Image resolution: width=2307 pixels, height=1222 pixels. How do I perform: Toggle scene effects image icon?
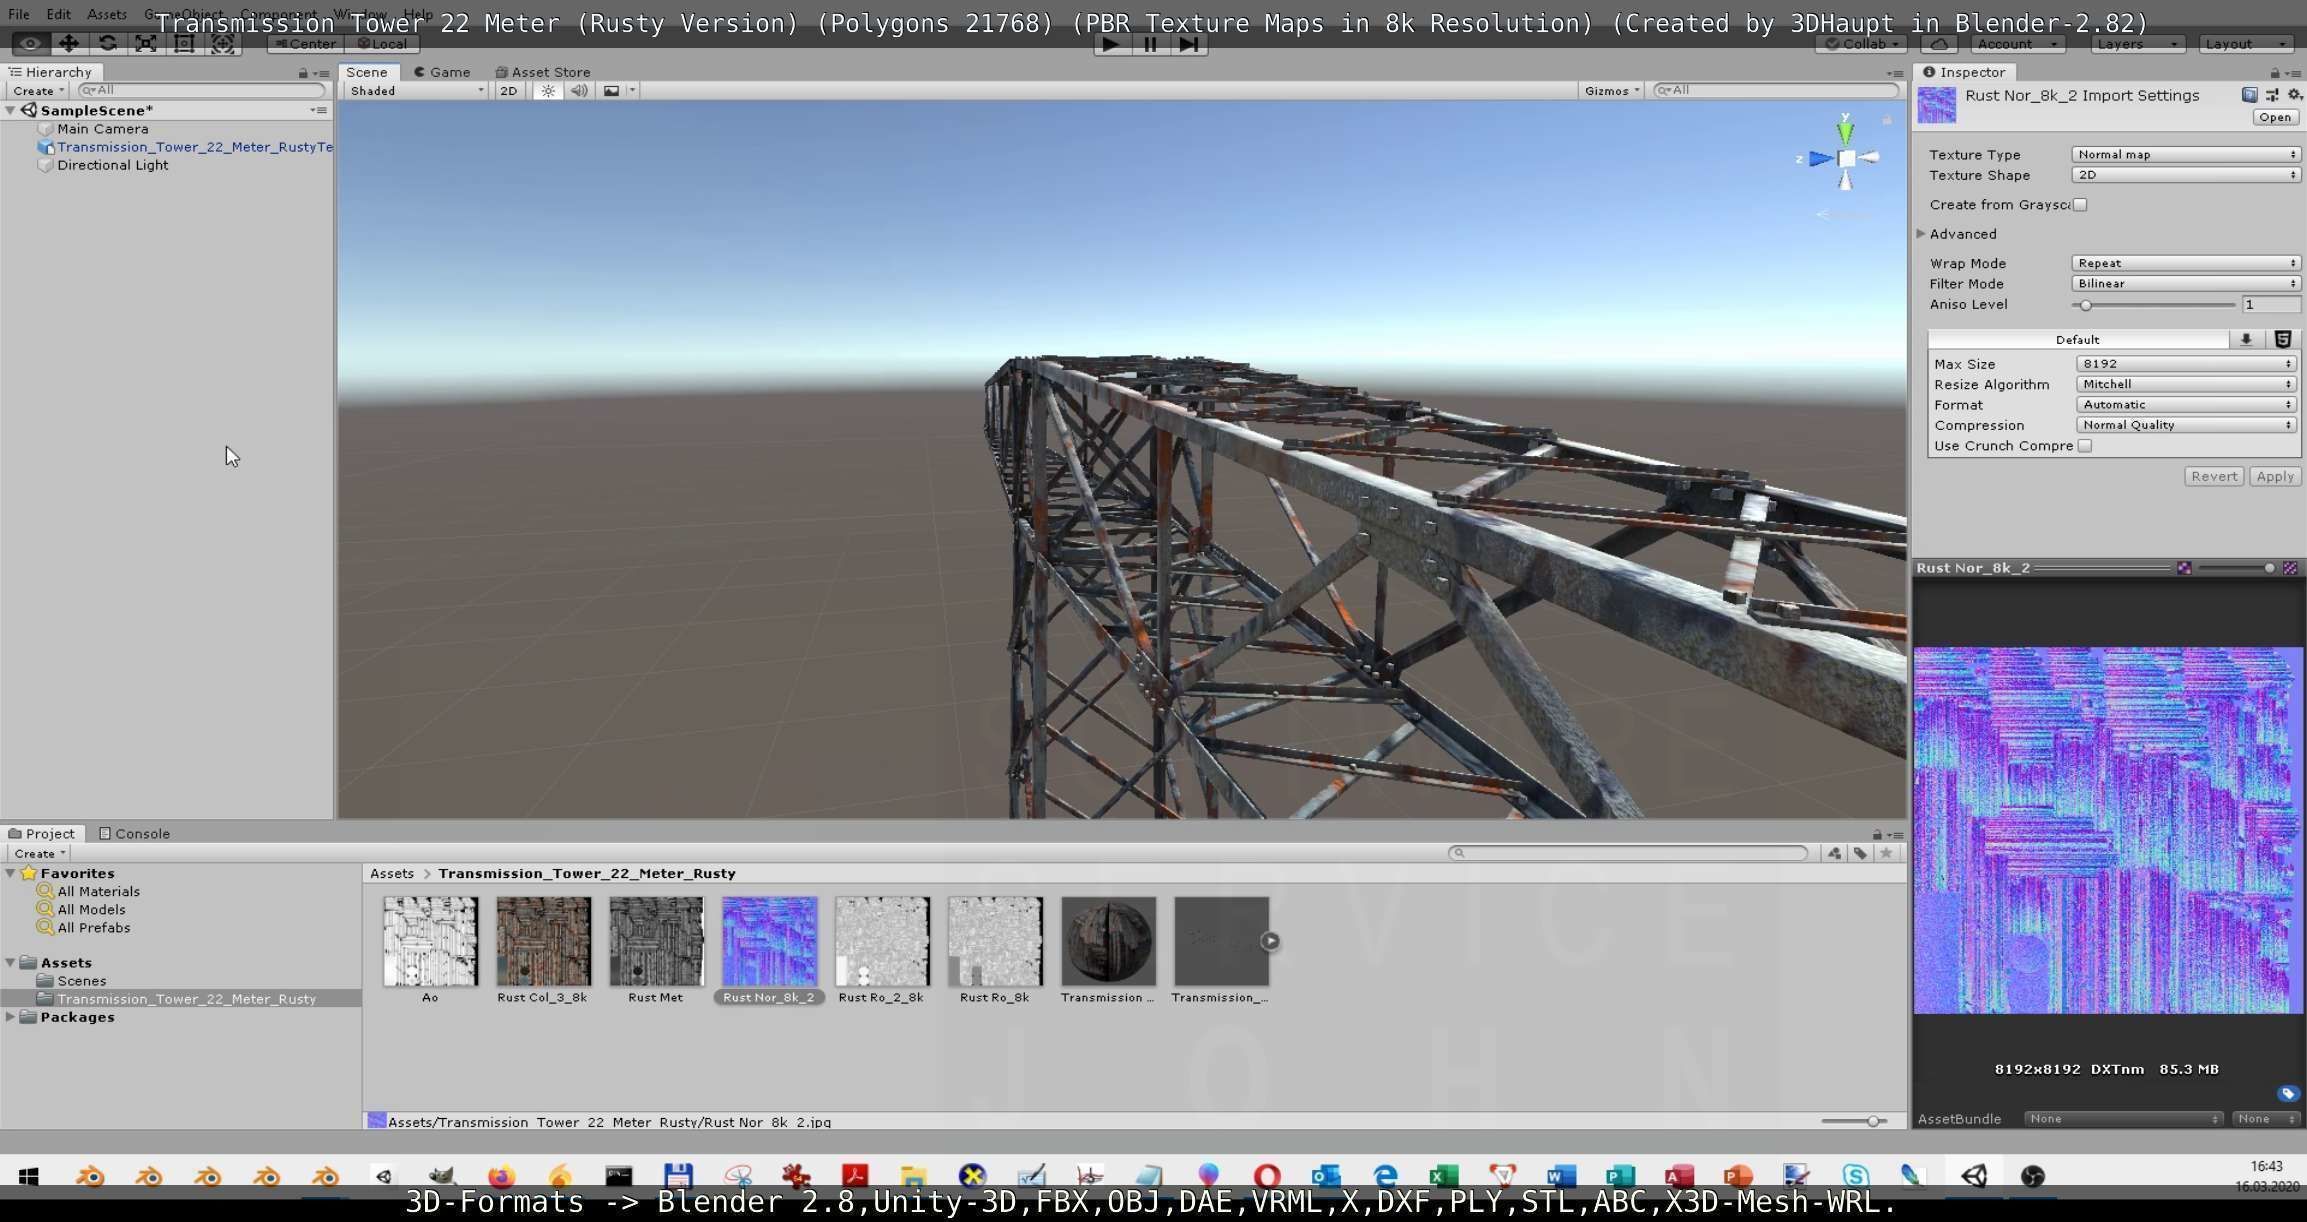point(611,91)
